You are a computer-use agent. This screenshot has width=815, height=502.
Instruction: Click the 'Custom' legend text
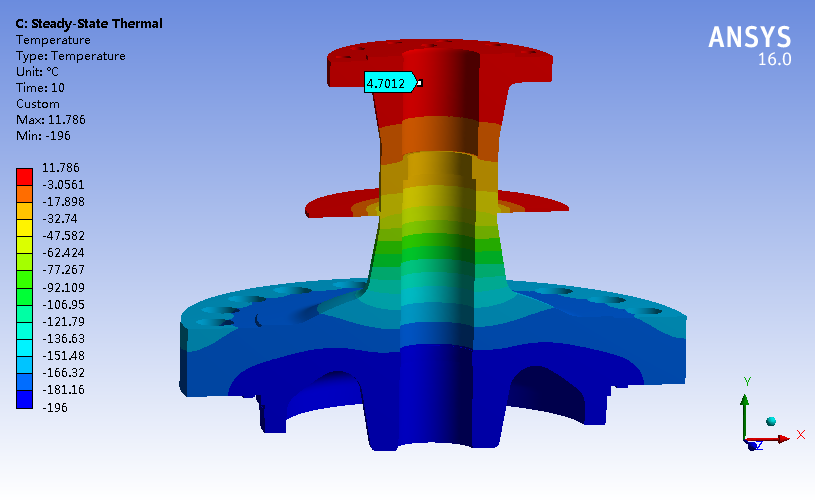[37, 104]
